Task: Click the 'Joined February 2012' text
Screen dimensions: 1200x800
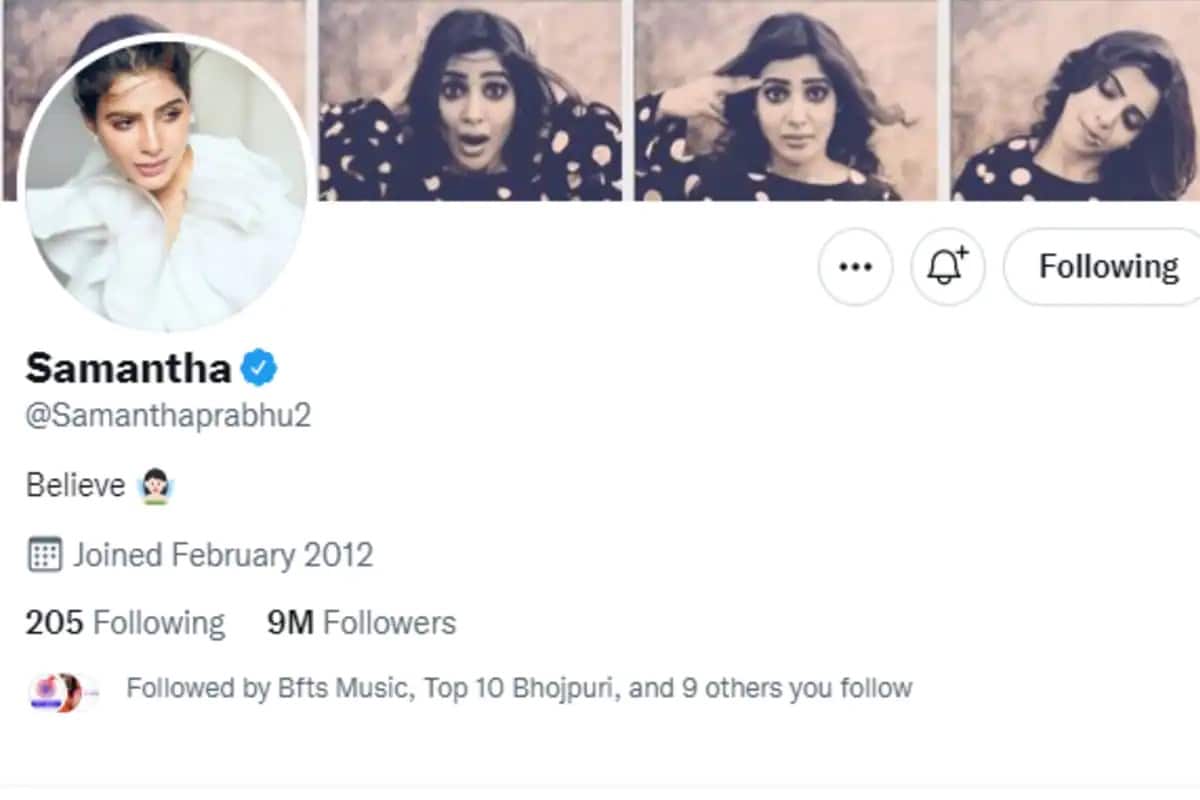Action: 222,554
